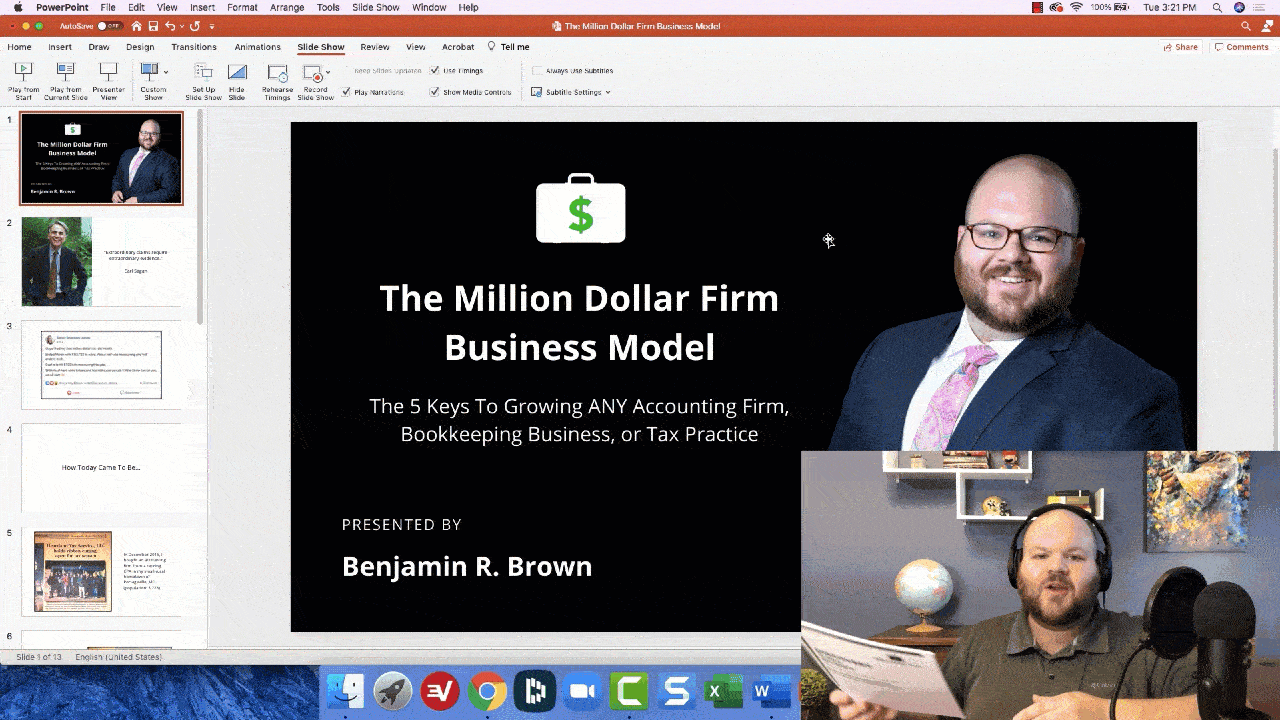Select slide 2 Carl Sagan thumbnail
This screenshot has height=720, width=1280.
(102, 262)
